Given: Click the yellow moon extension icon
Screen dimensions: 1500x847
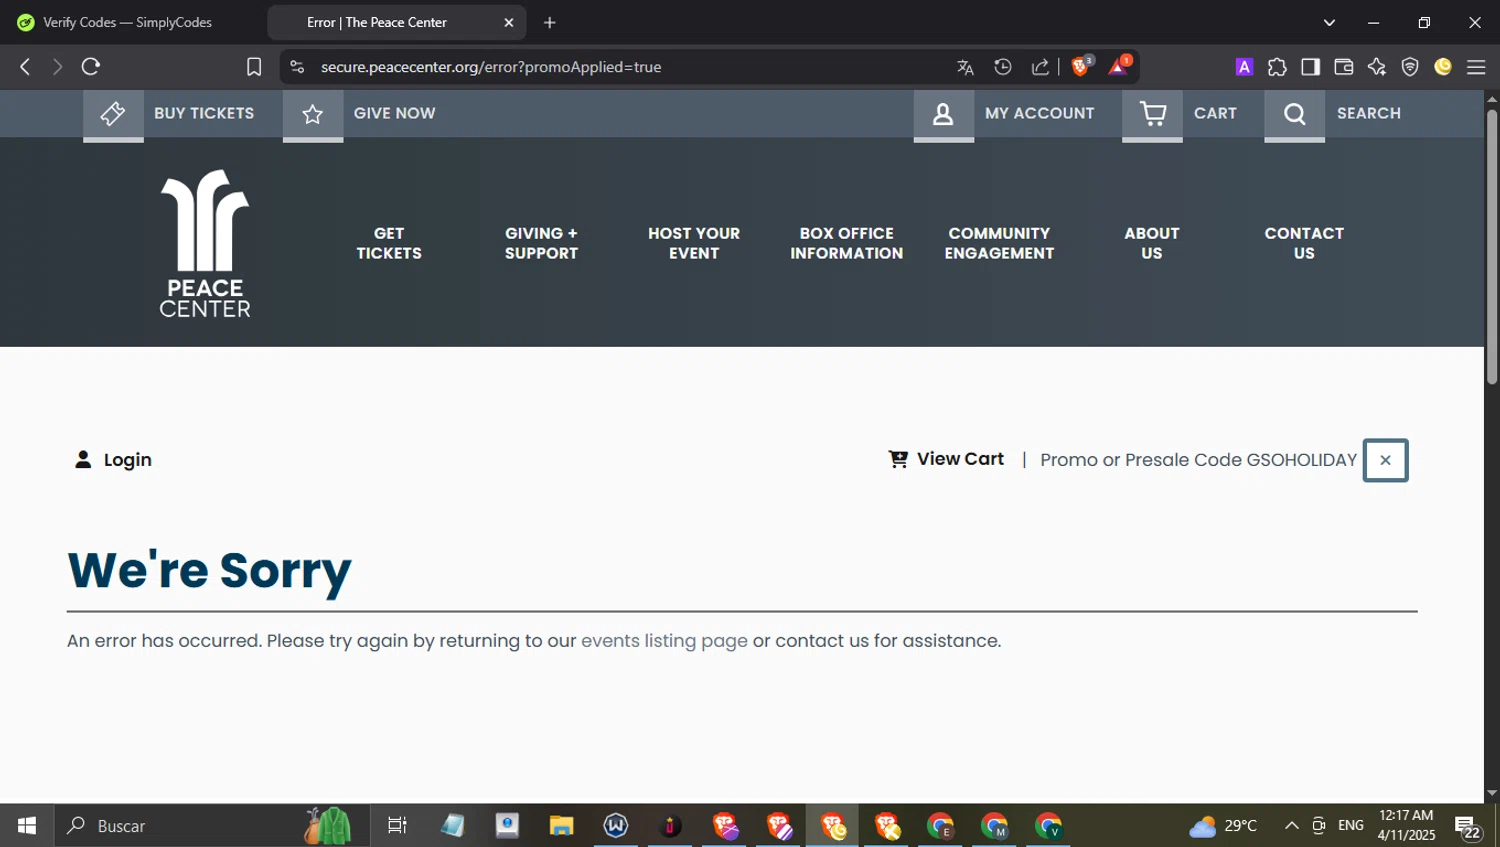Looking at the screenshot, I should [x=1443, y=67].
